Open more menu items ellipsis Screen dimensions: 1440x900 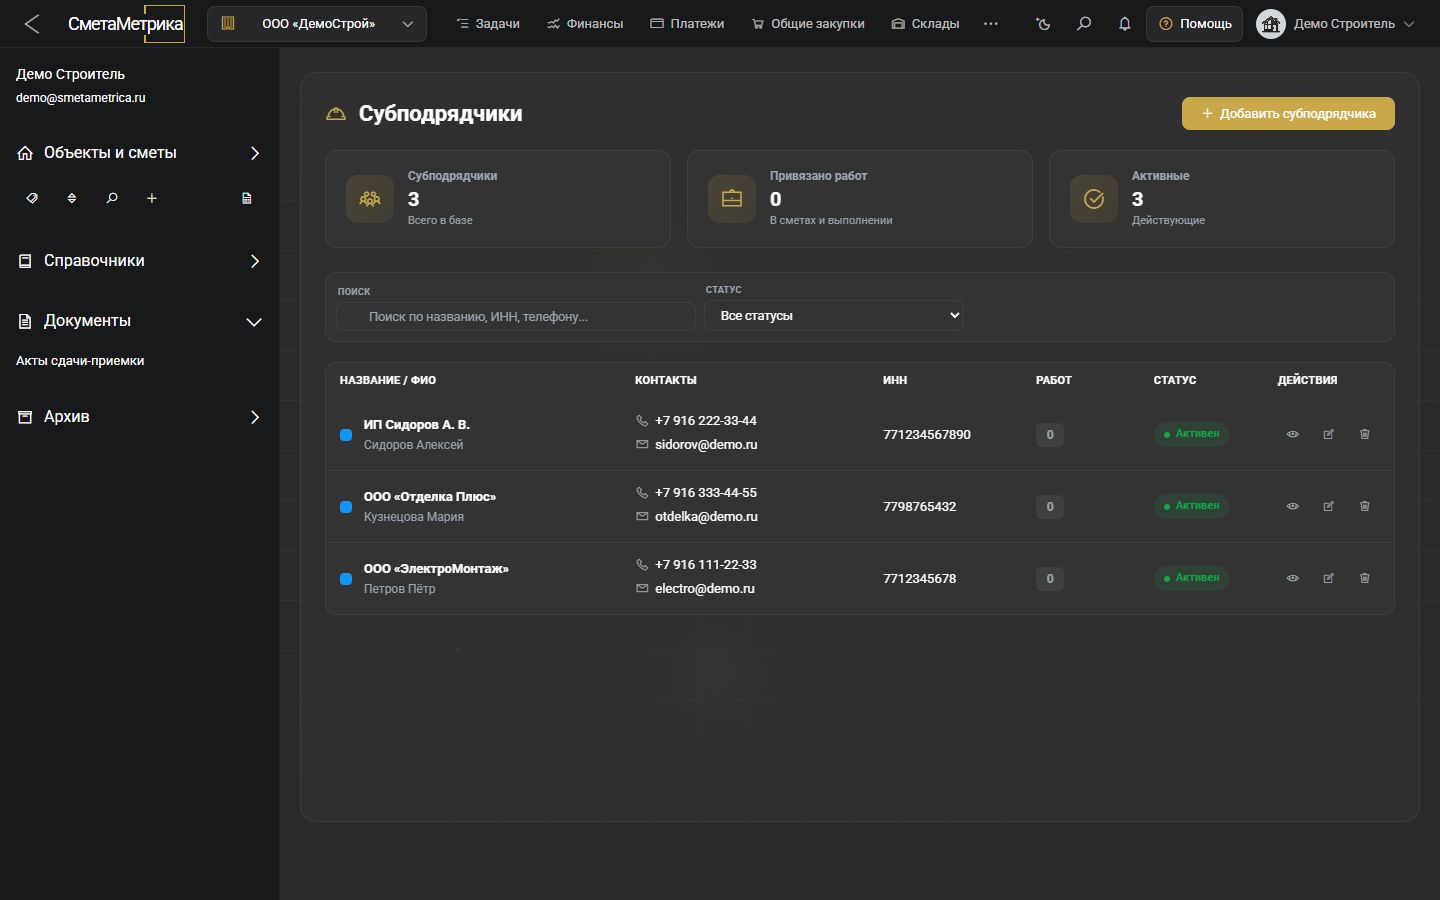tap(991, 24)
